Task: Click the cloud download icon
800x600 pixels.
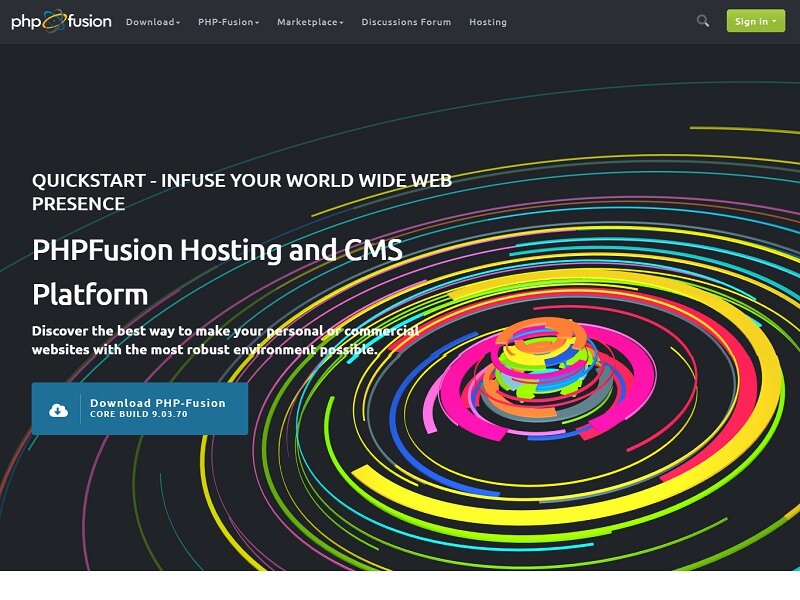Action: pos(58,410)
